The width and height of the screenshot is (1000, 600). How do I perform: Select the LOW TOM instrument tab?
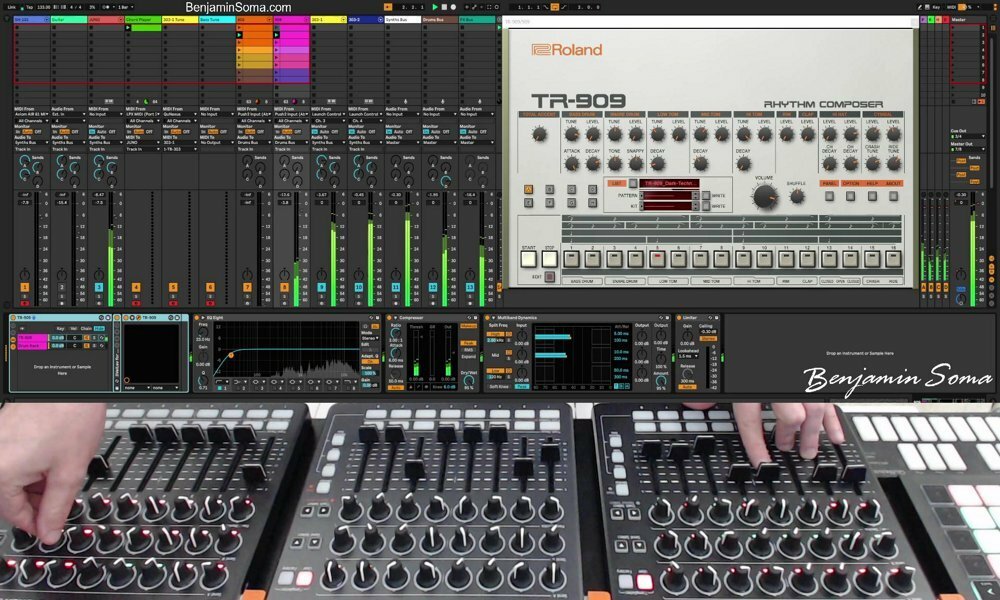668,281
